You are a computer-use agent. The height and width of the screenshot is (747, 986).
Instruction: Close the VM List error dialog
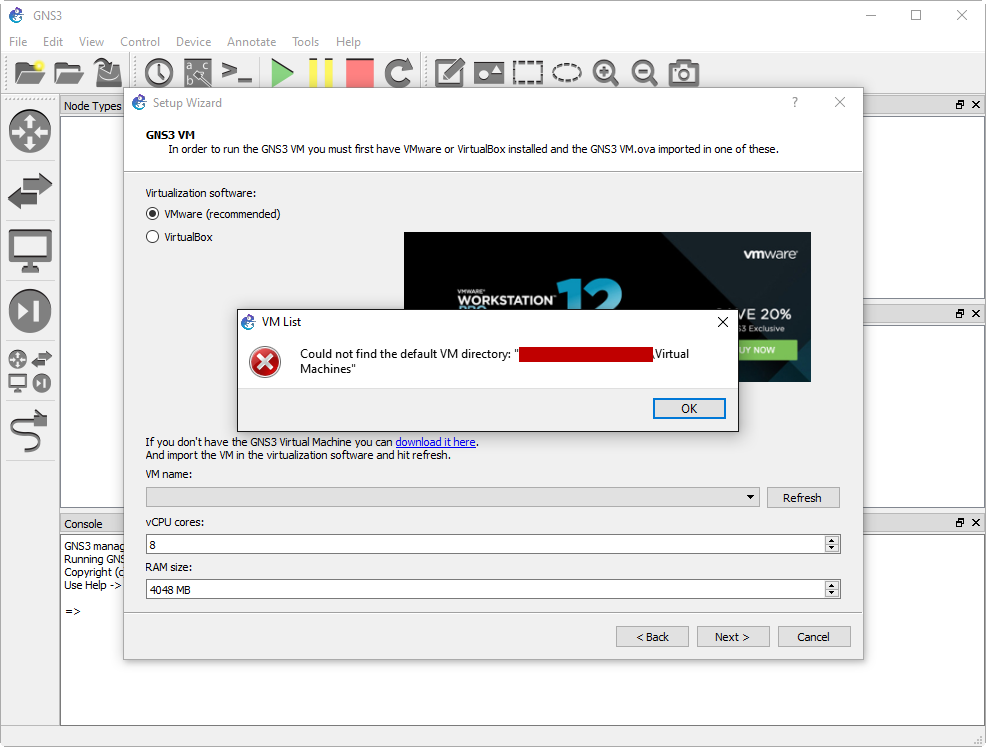pyautogui.click(x=723, y=322)
